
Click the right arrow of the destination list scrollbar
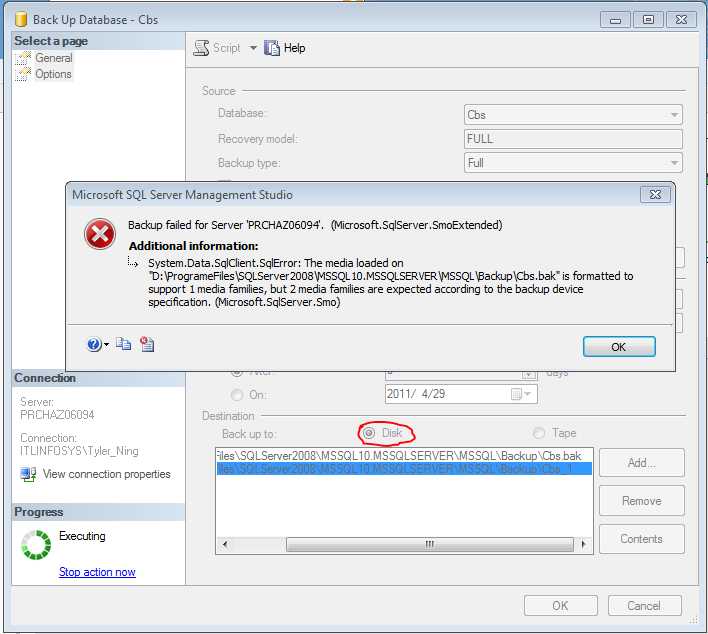[584, 544]
